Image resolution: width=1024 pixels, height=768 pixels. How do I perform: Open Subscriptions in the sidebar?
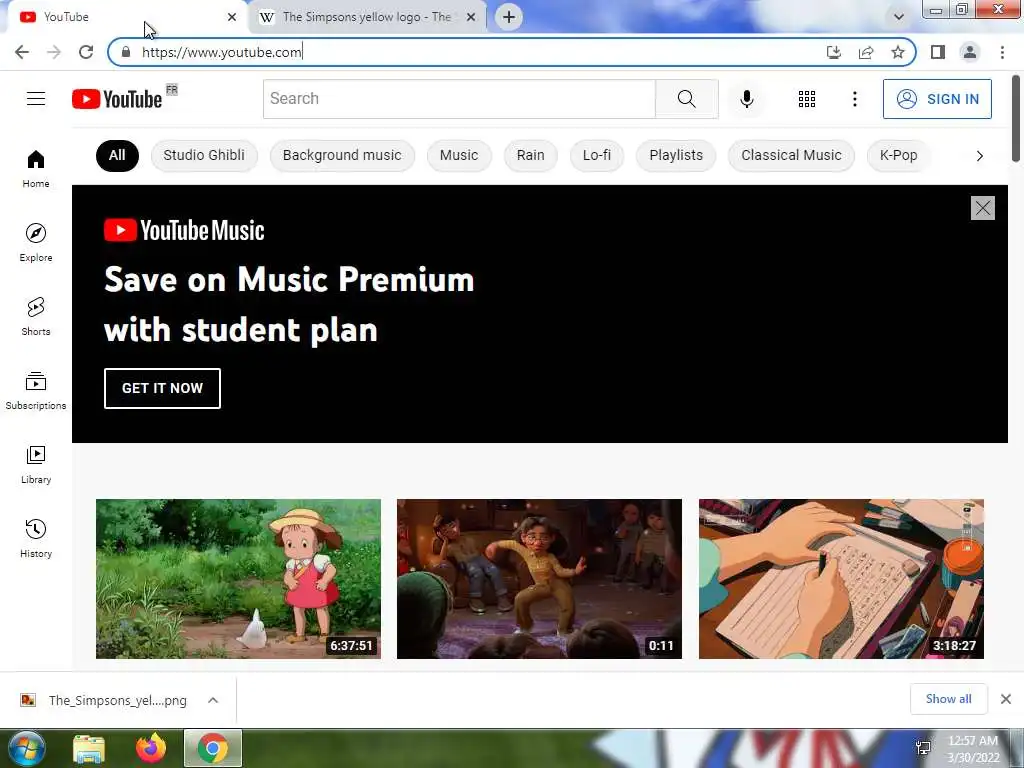(36, 391)
